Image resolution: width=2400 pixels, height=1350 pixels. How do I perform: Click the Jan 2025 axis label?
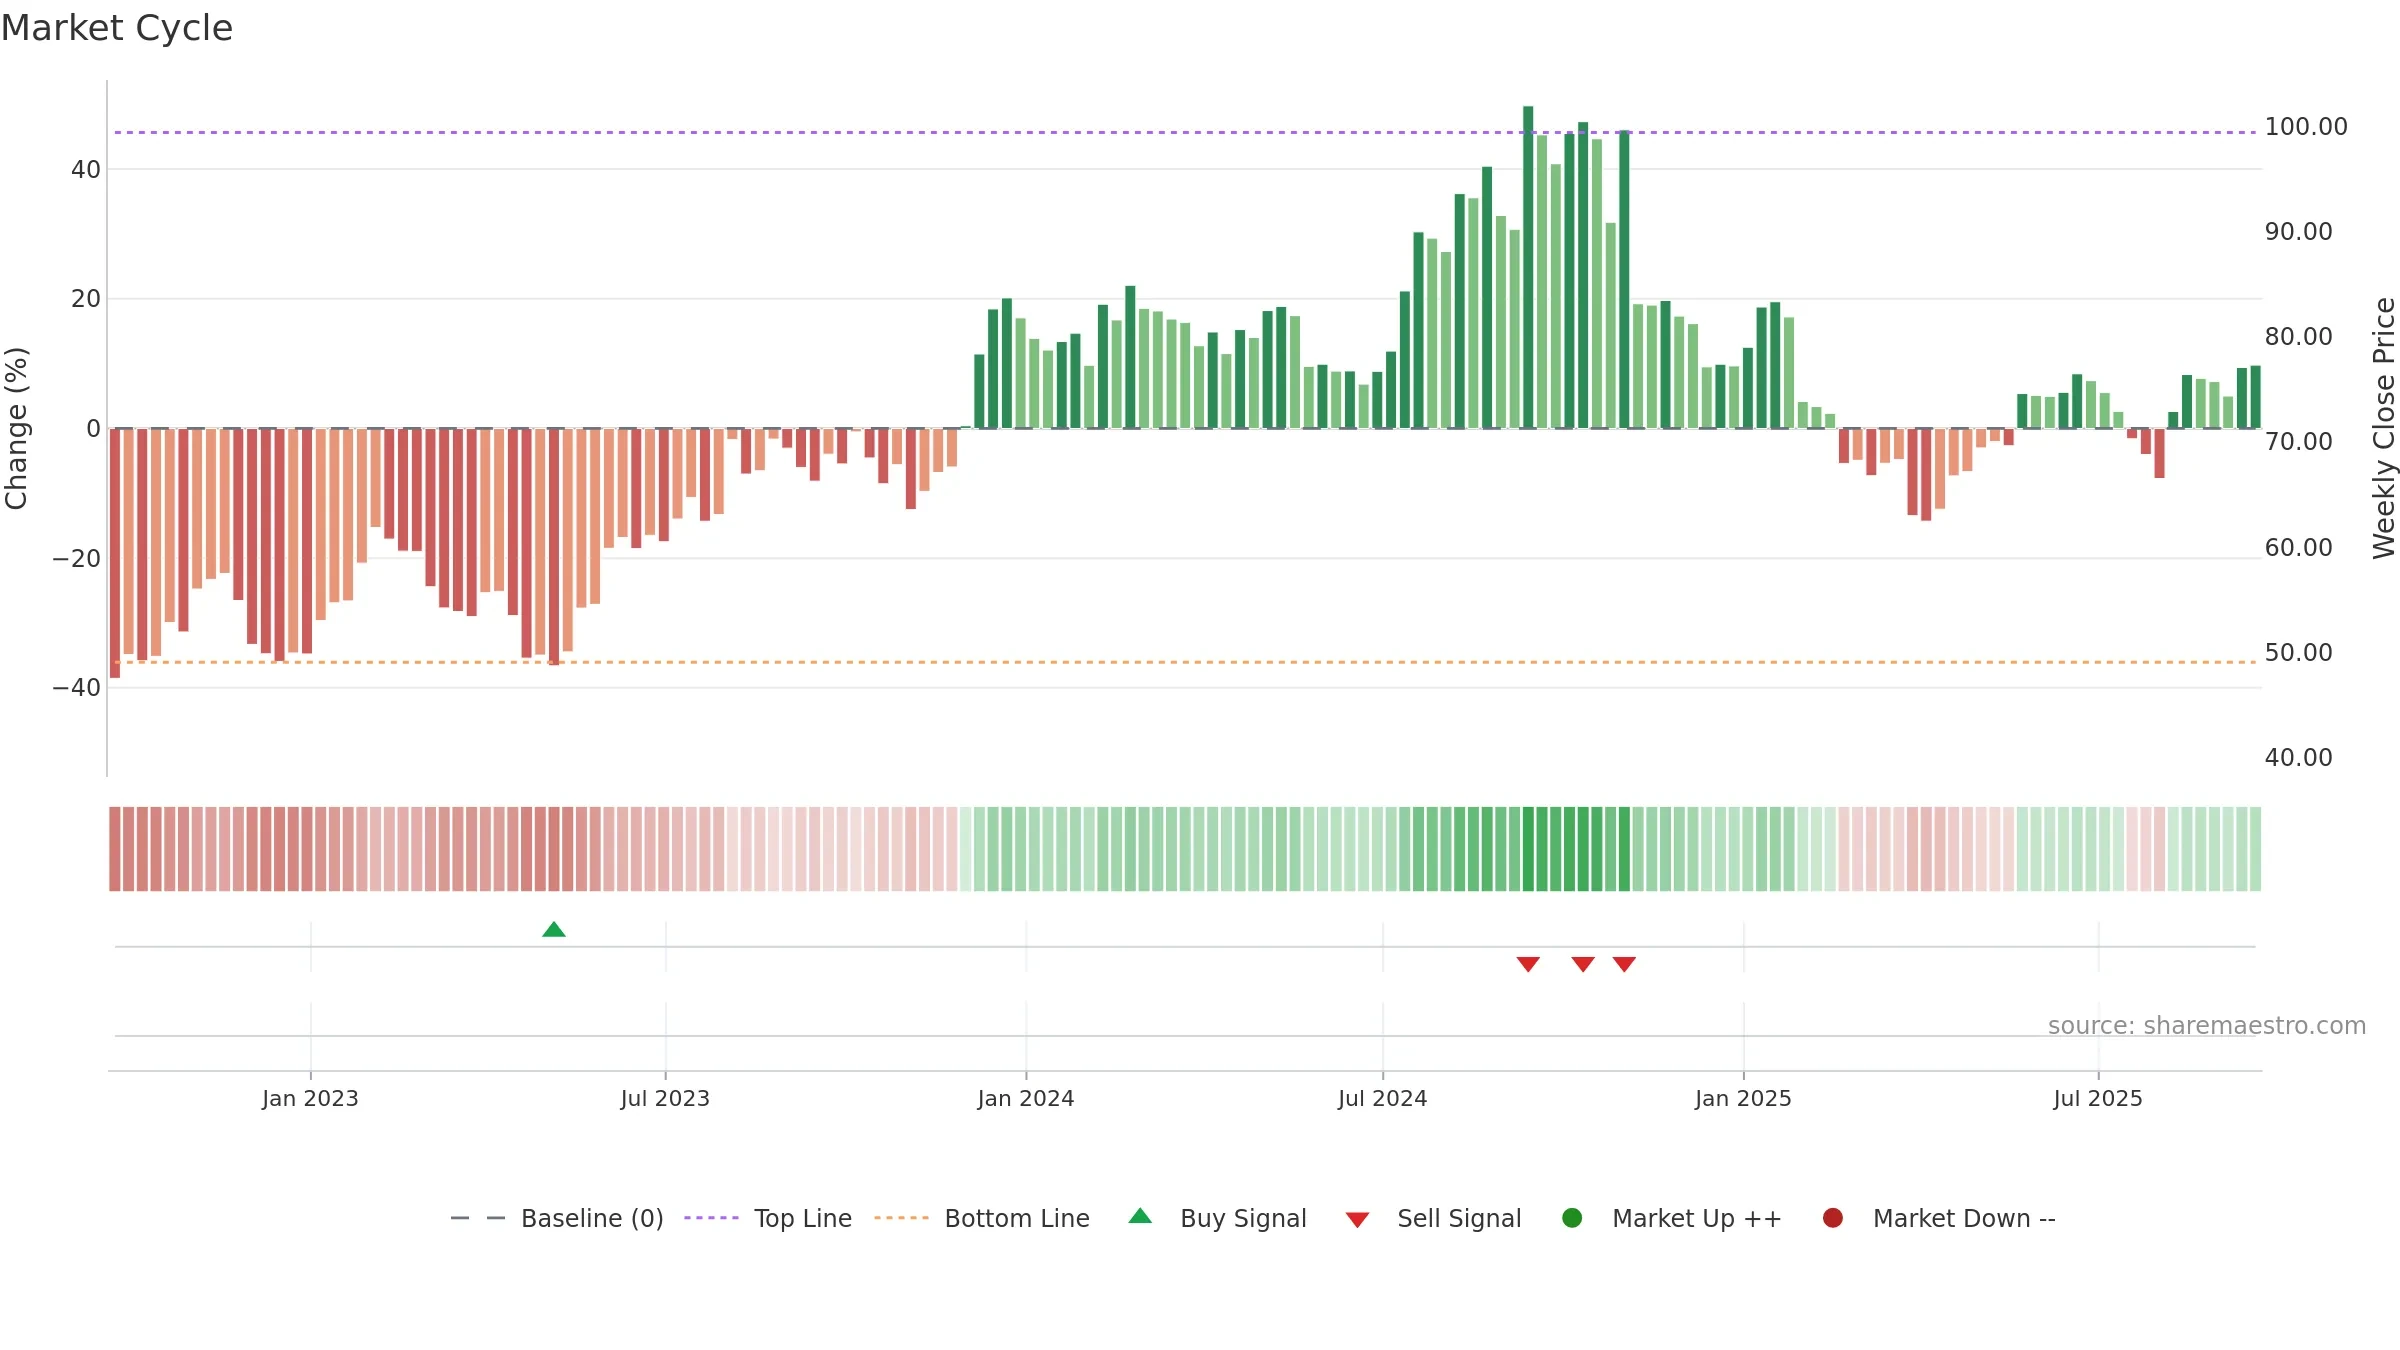pyautogui.click(x=1743, y=1098)
